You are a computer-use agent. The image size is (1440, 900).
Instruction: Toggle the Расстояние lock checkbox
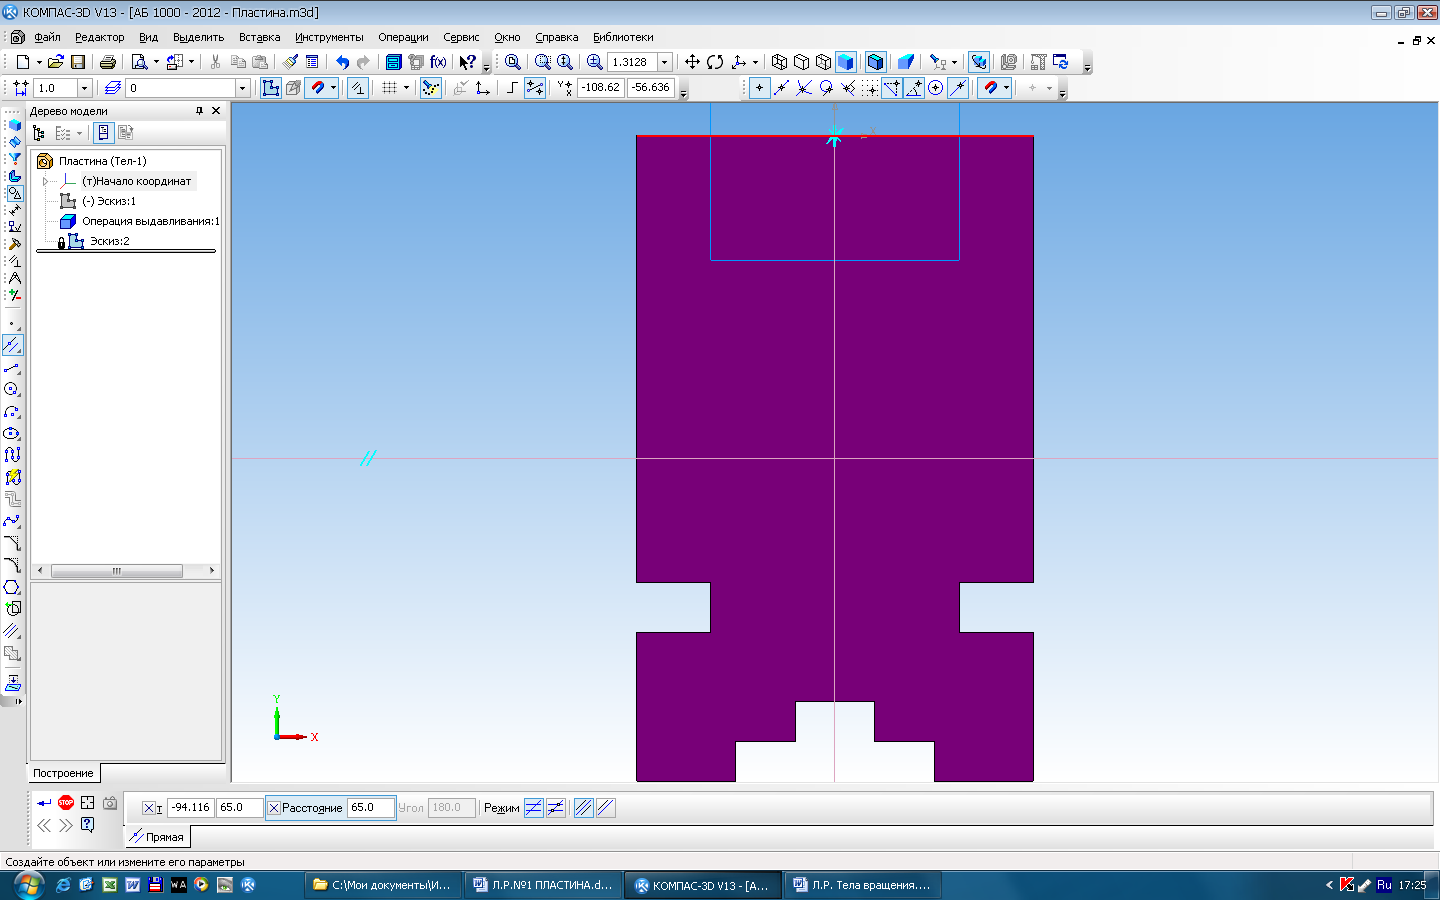tap(274, 808)
